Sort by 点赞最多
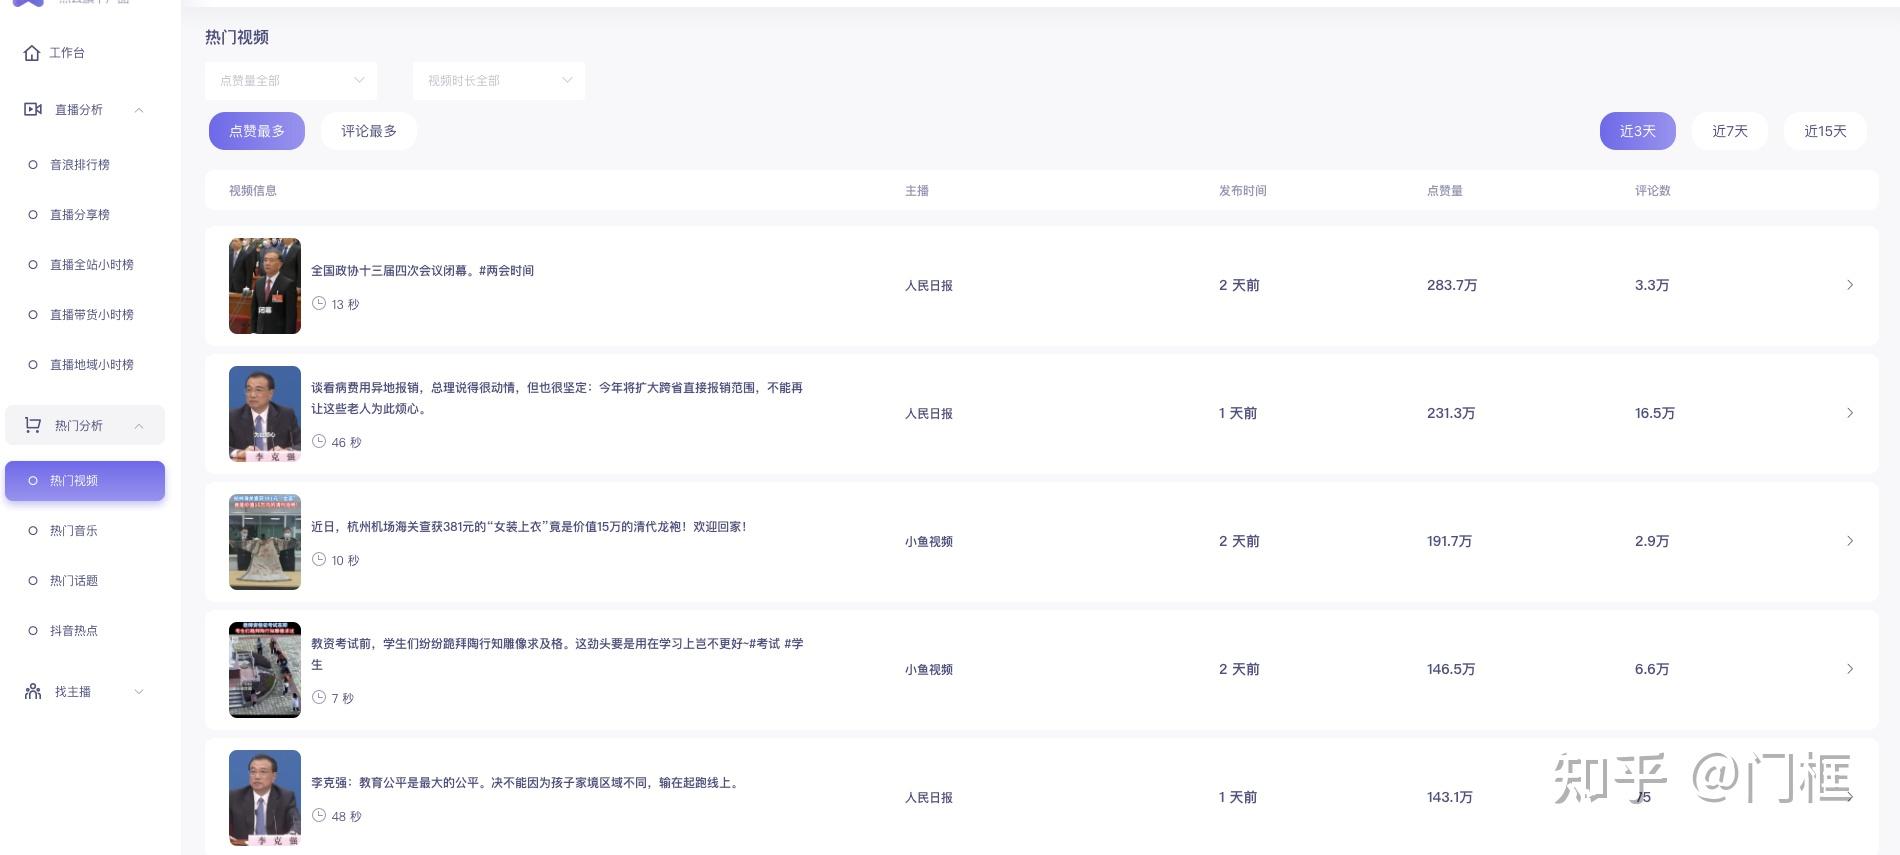The height and width of the screenshot is (855, 1900). pos(257,131)
